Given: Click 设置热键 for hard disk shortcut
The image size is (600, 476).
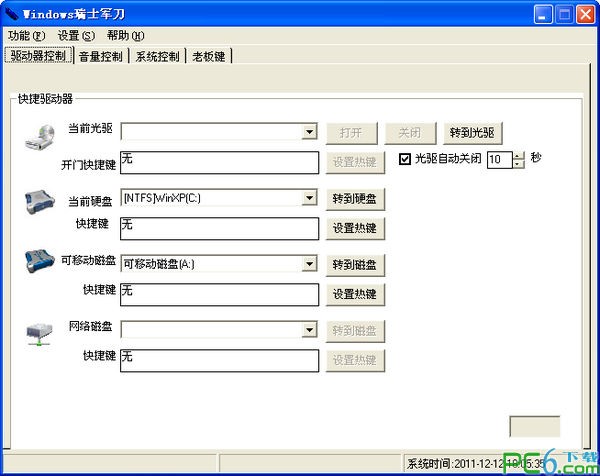Looking at the screenshot, I should coord(355,228).
